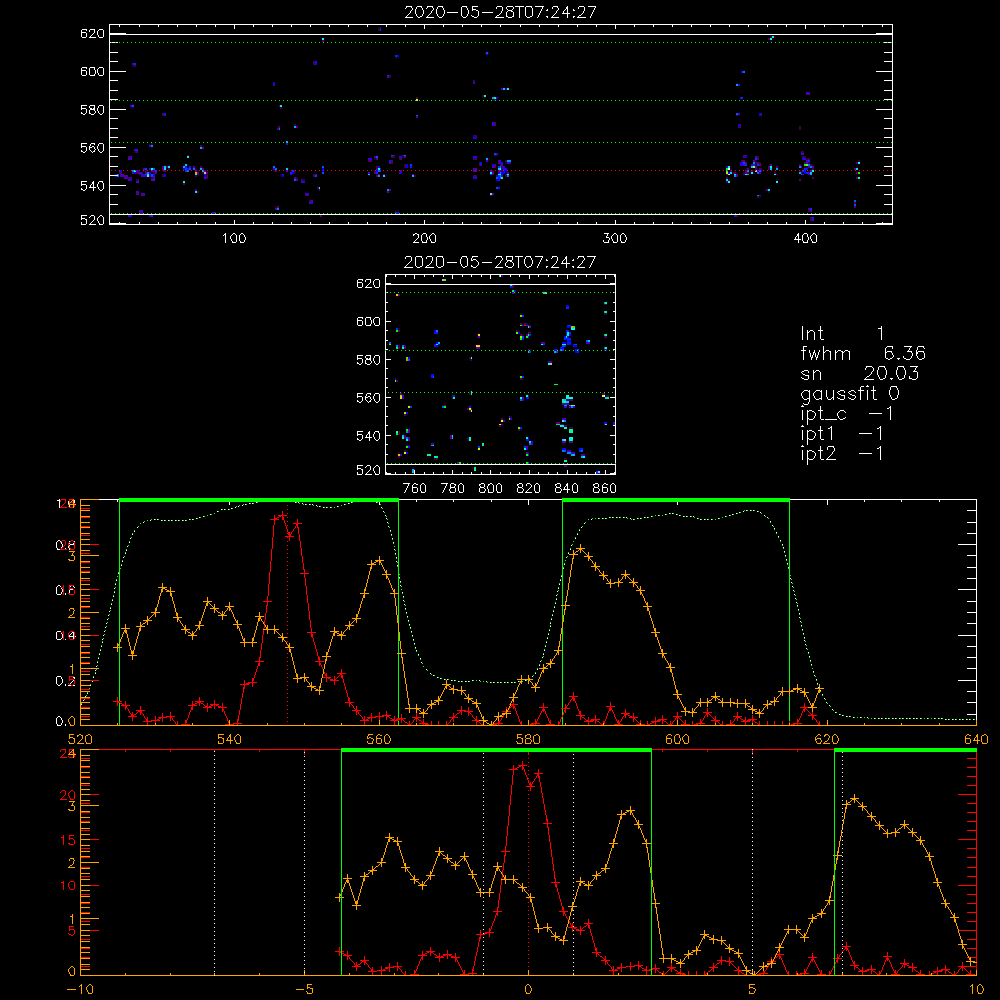Click the 'ipt_c -1' text entry
This screenshot has height=1000, width=1000.
click(x=847, y=414)
